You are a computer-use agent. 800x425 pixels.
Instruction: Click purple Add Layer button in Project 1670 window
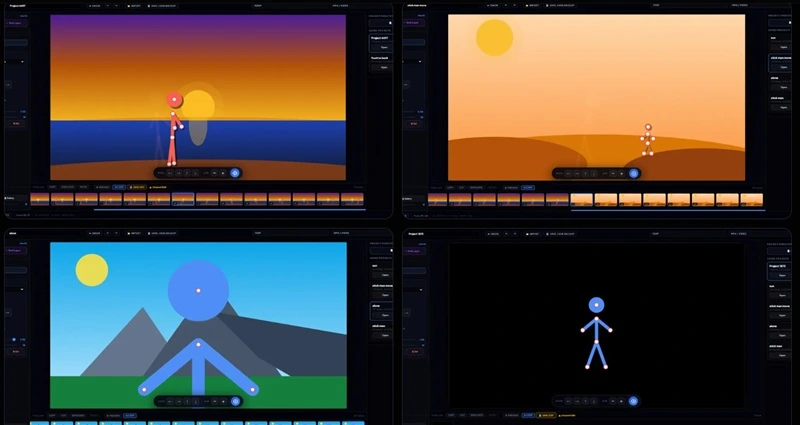pos(413,251)
